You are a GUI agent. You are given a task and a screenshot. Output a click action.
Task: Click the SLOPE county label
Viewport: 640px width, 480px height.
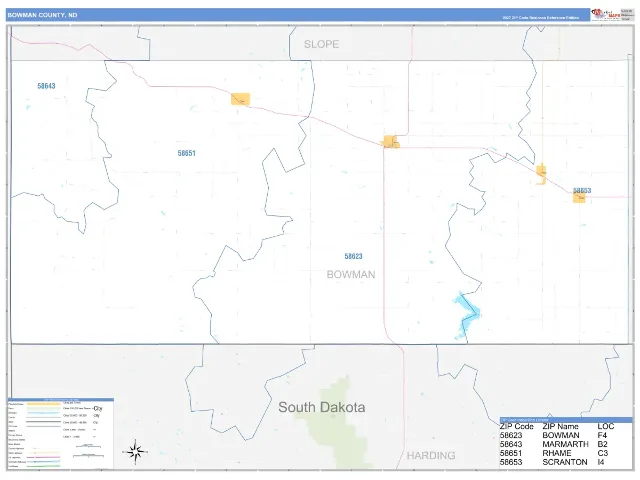[x=321, y=44]
